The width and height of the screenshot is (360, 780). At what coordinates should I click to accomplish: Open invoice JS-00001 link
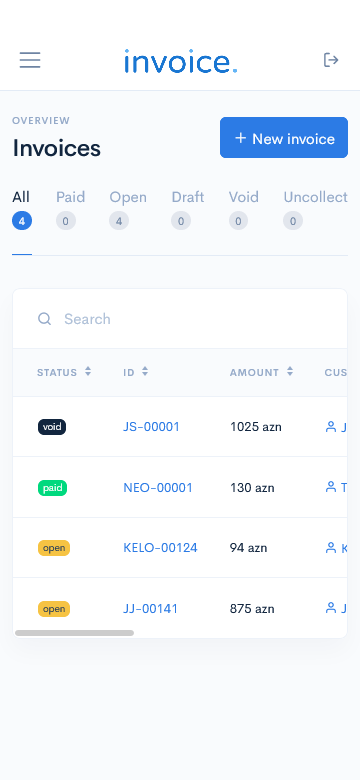coord(151,427)
